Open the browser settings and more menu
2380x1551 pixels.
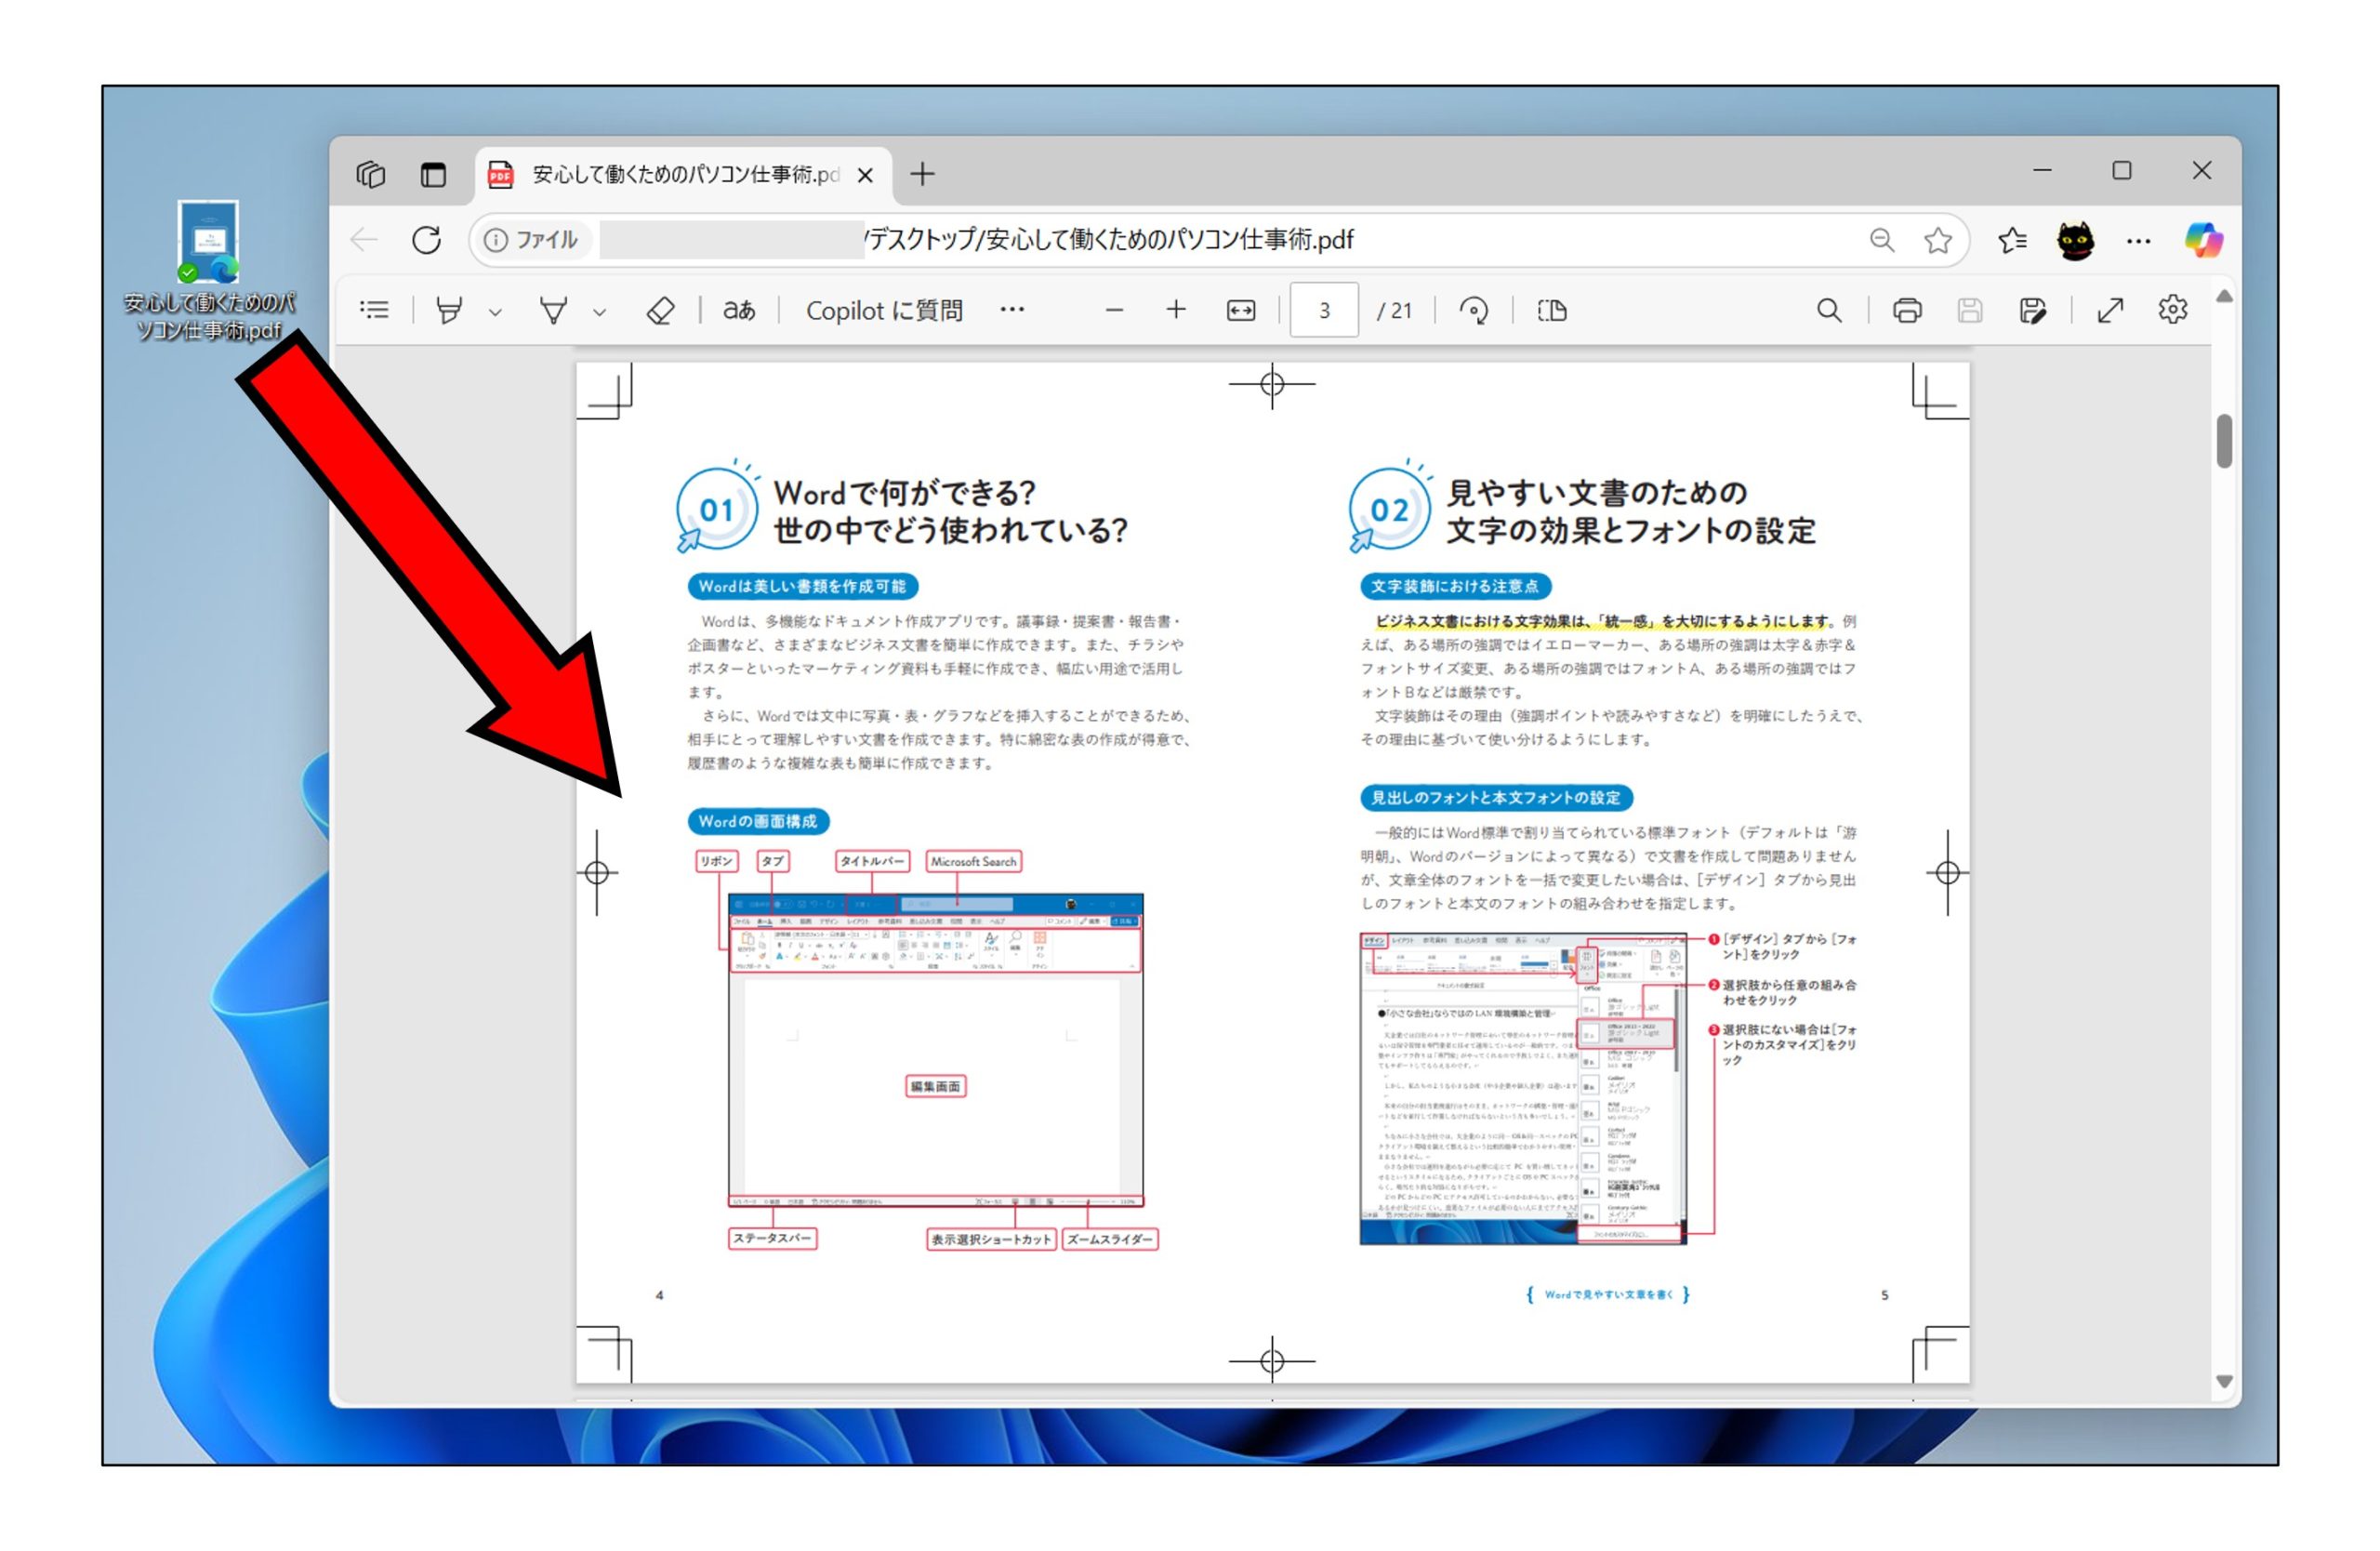(x=2138, y=240)
